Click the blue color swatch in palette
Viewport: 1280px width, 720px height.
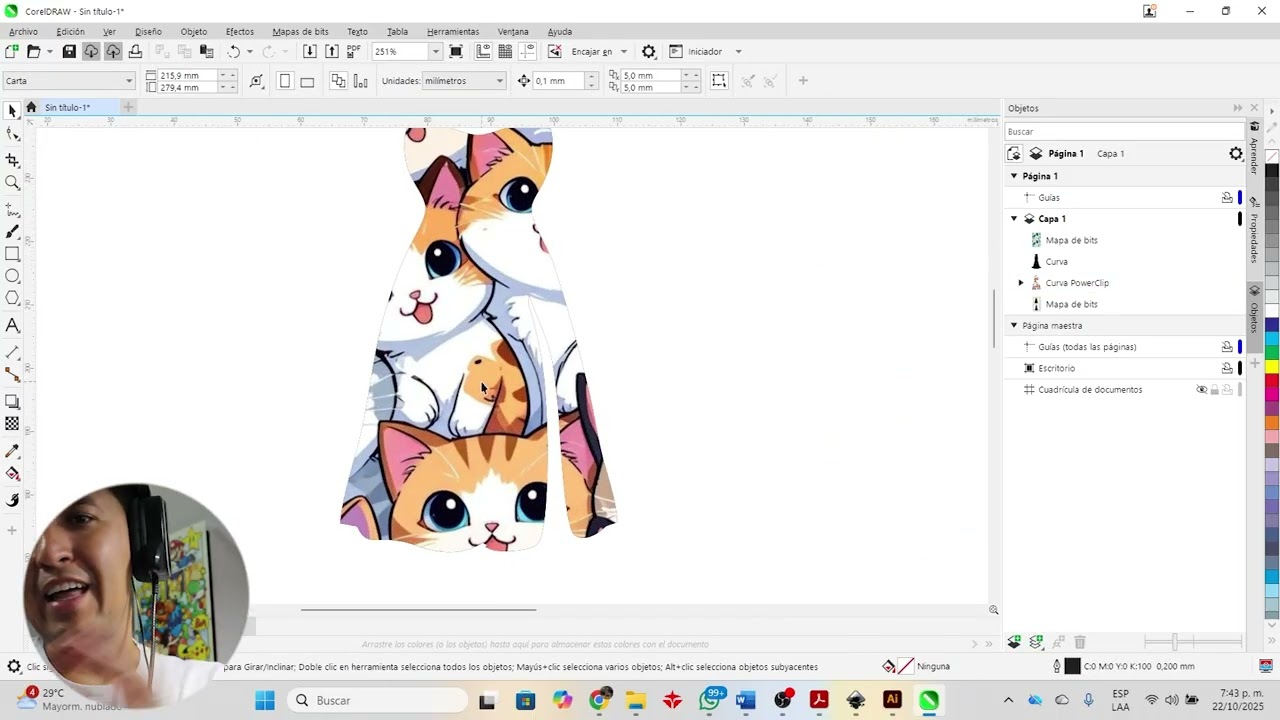(x=1272, y=325)
